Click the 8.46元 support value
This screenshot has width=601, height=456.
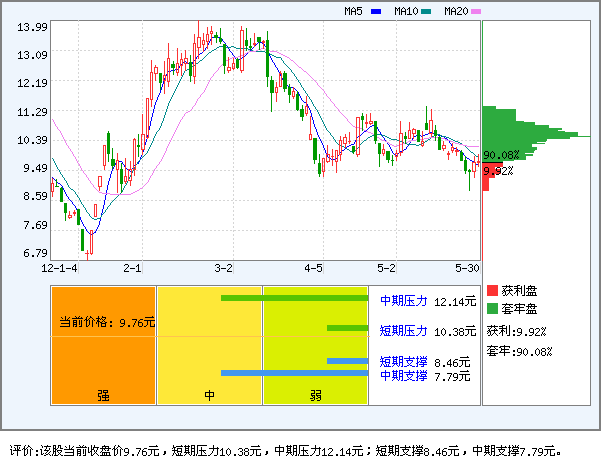pyautogui.click(x=452, y=363)
